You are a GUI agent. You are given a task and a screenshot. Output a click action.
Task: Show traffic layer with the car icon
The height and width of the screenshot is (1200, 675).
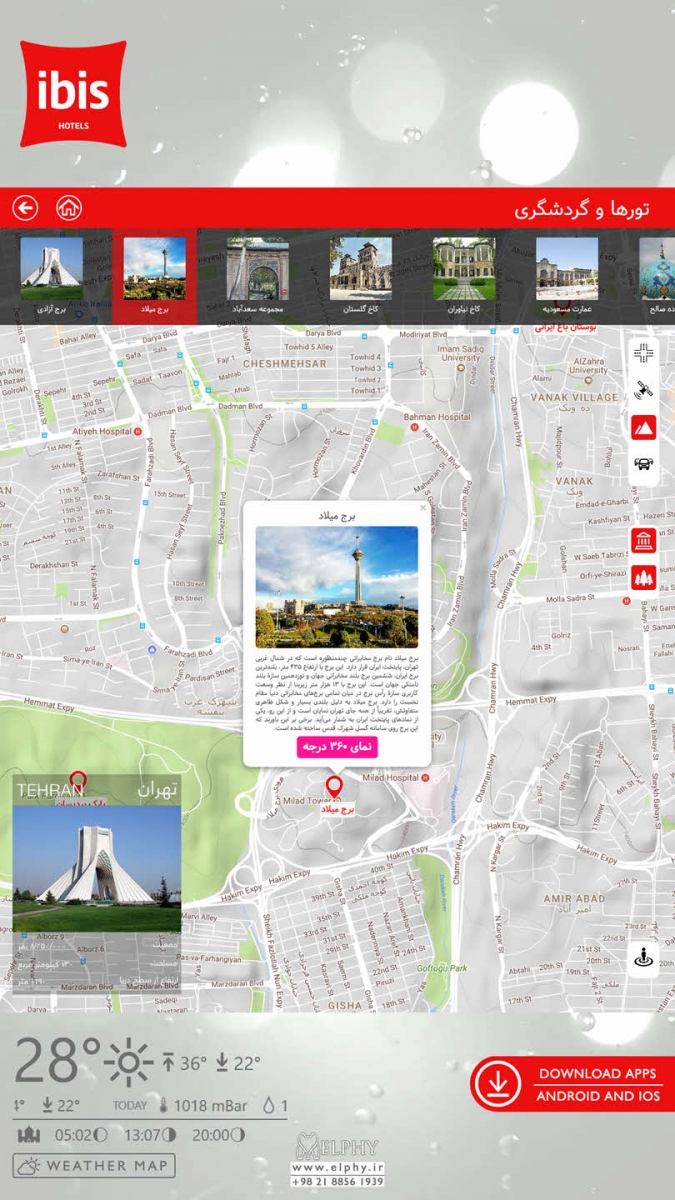click(644, 463)
